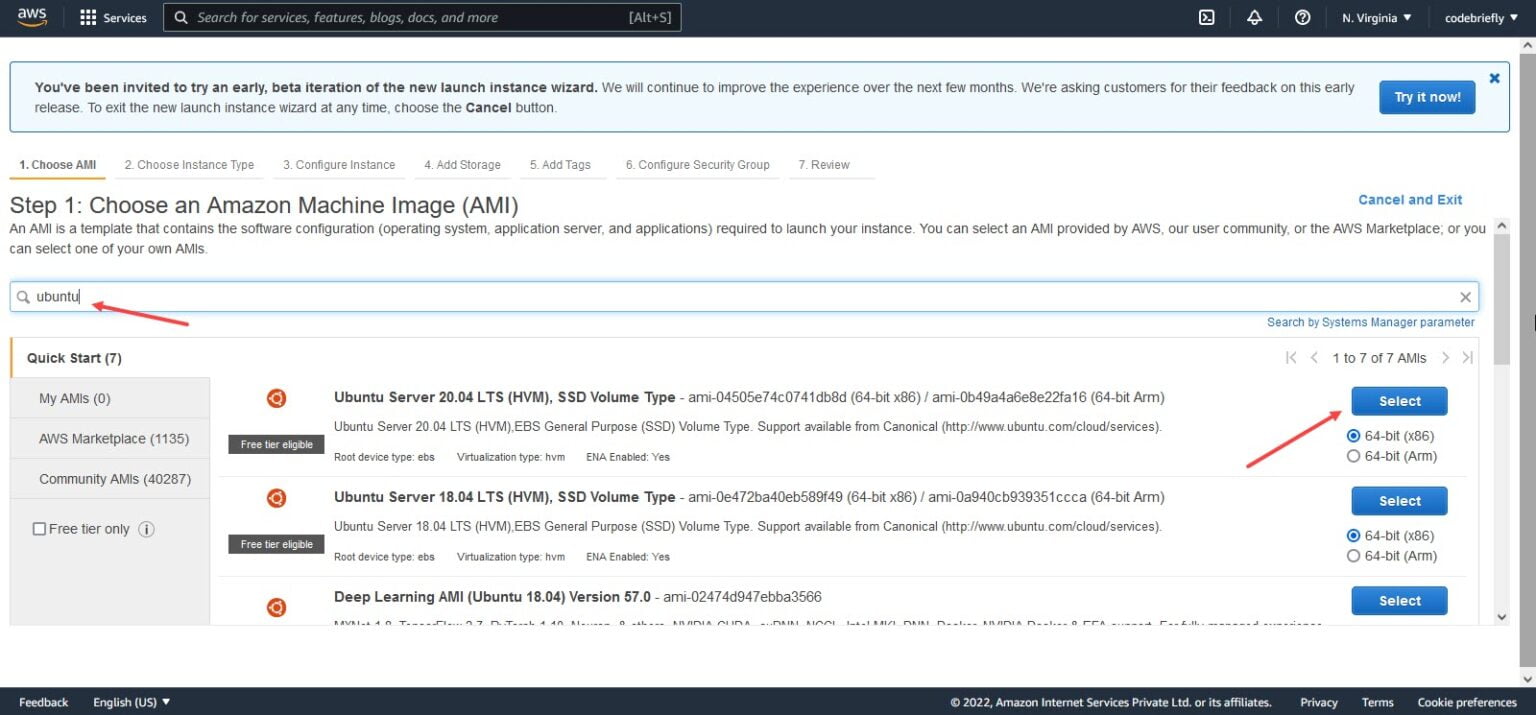
Task: Open the help question mark icon
Action: tap(1302, 17)
